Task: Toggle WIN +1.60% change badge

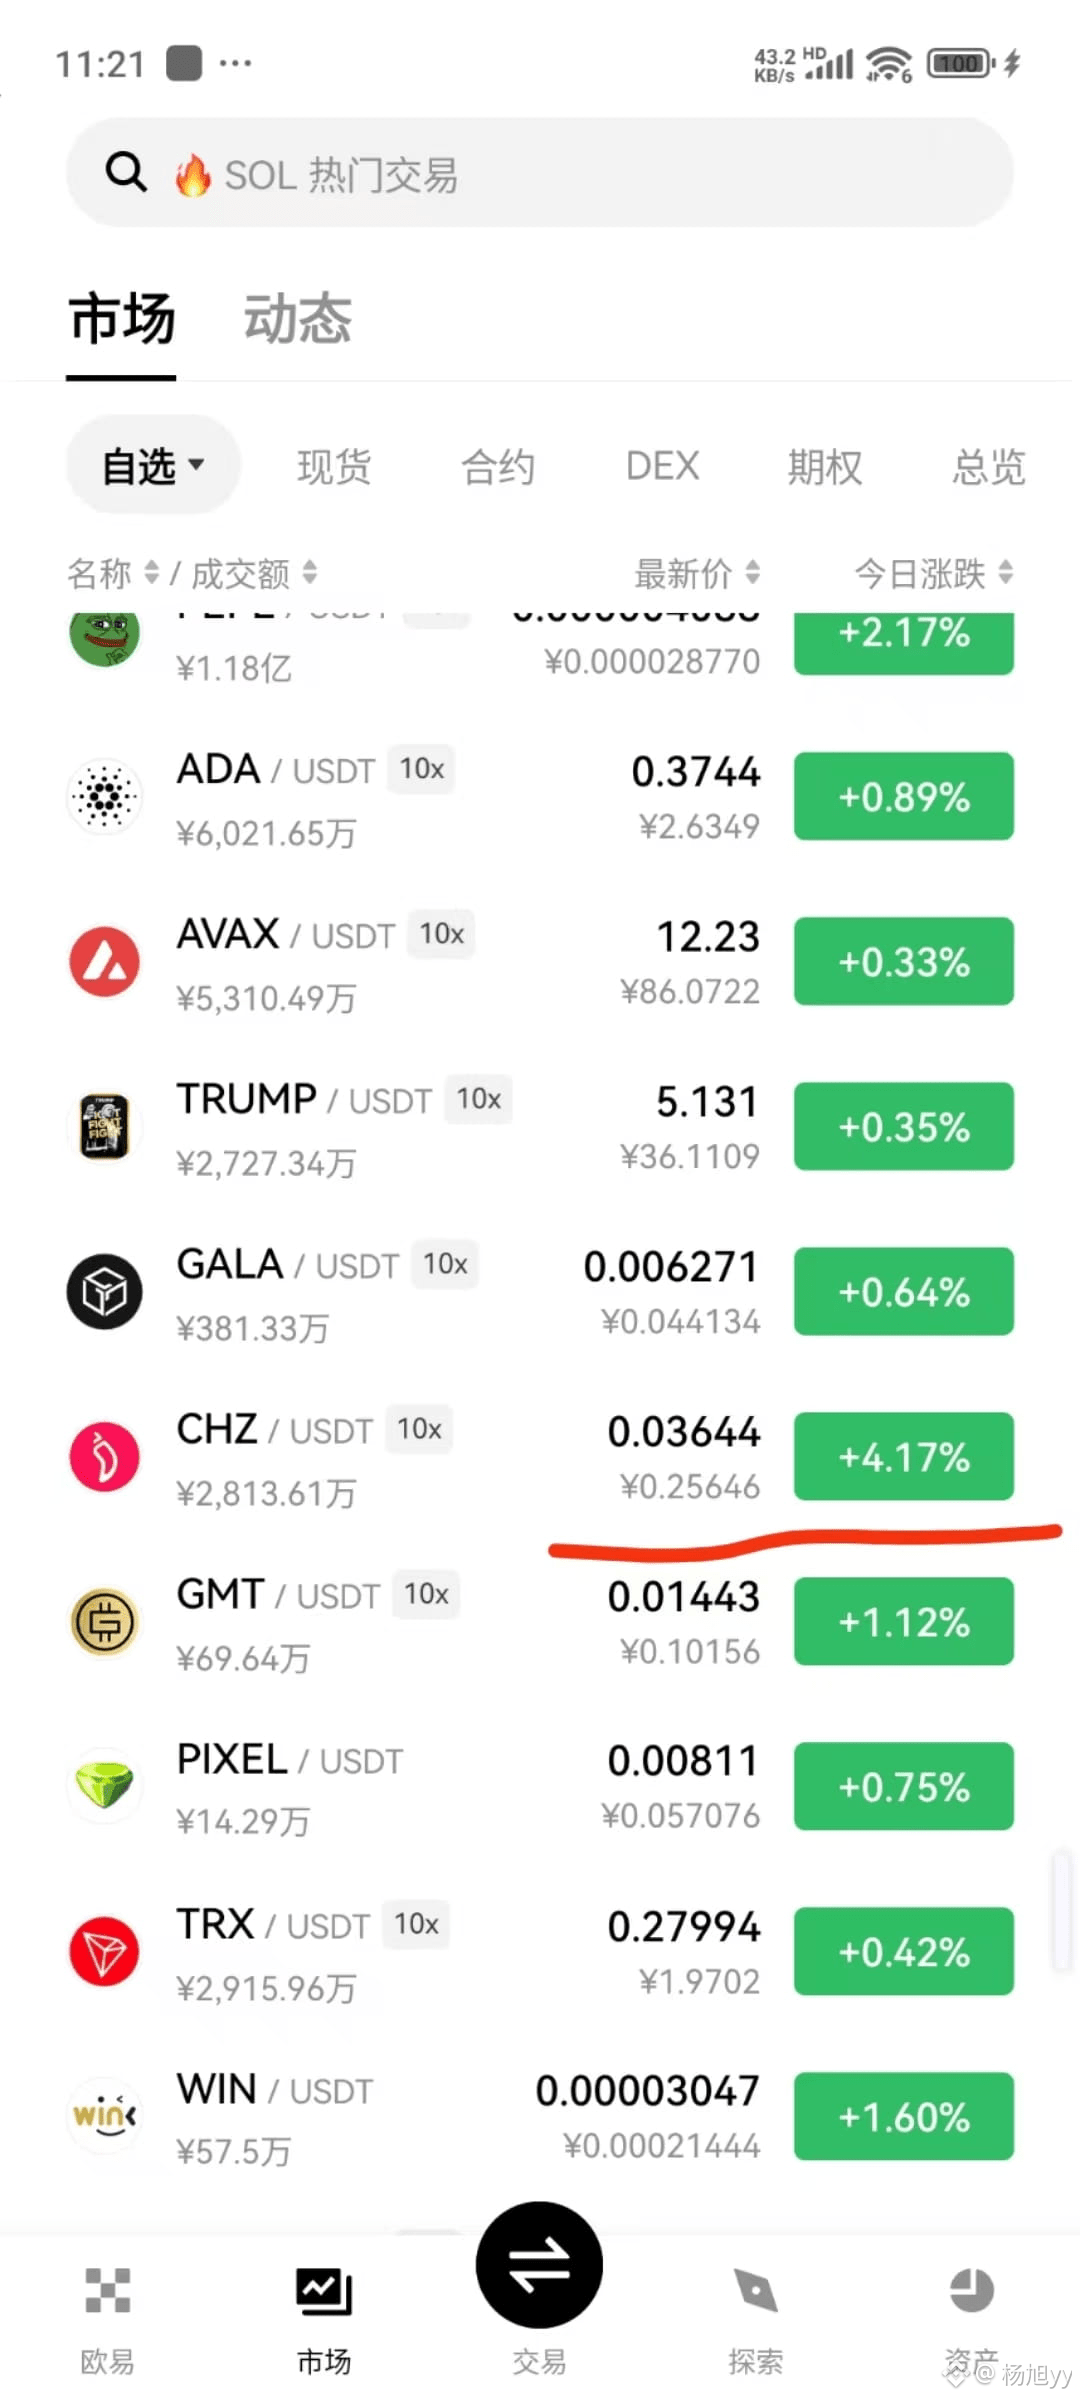Action: coord(904,2117)
